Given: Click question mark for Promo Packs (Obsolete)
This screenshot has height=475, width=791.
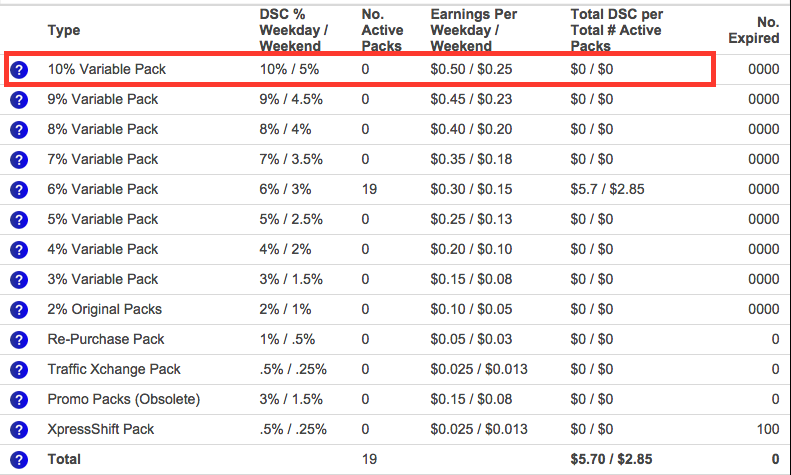Looking at the screenshot, I should (18, 400).
